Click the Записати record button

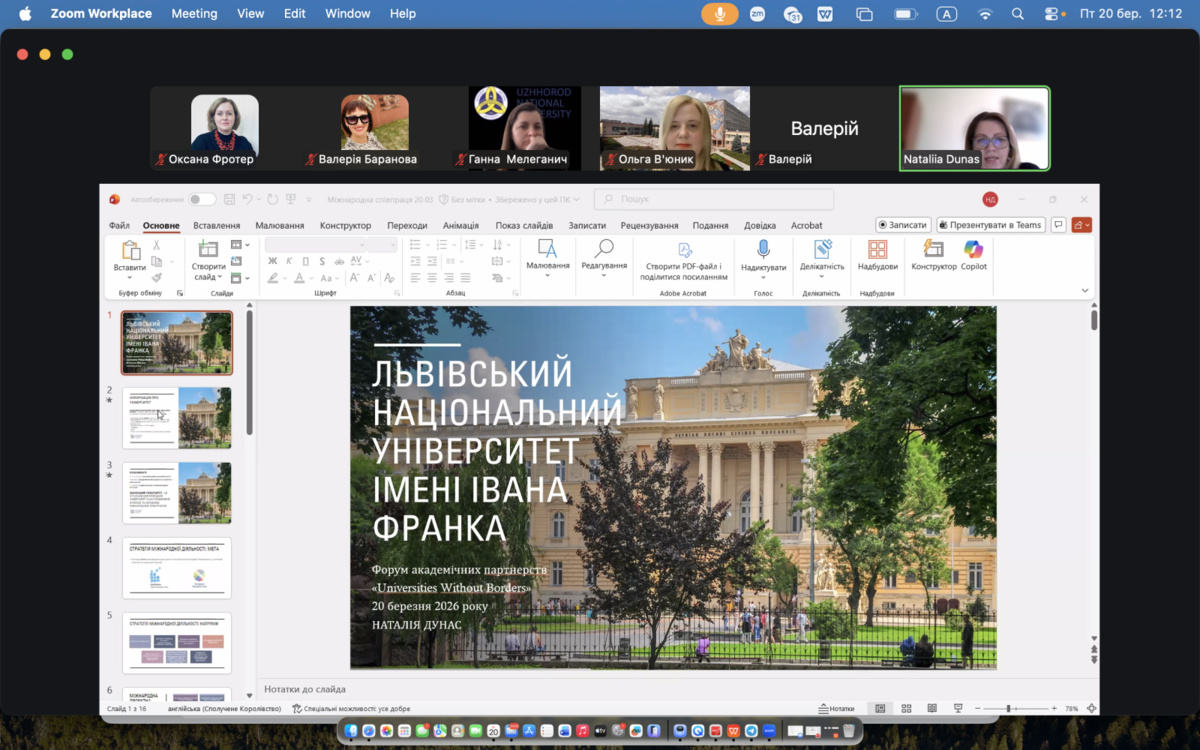click(x=903, y=225)
